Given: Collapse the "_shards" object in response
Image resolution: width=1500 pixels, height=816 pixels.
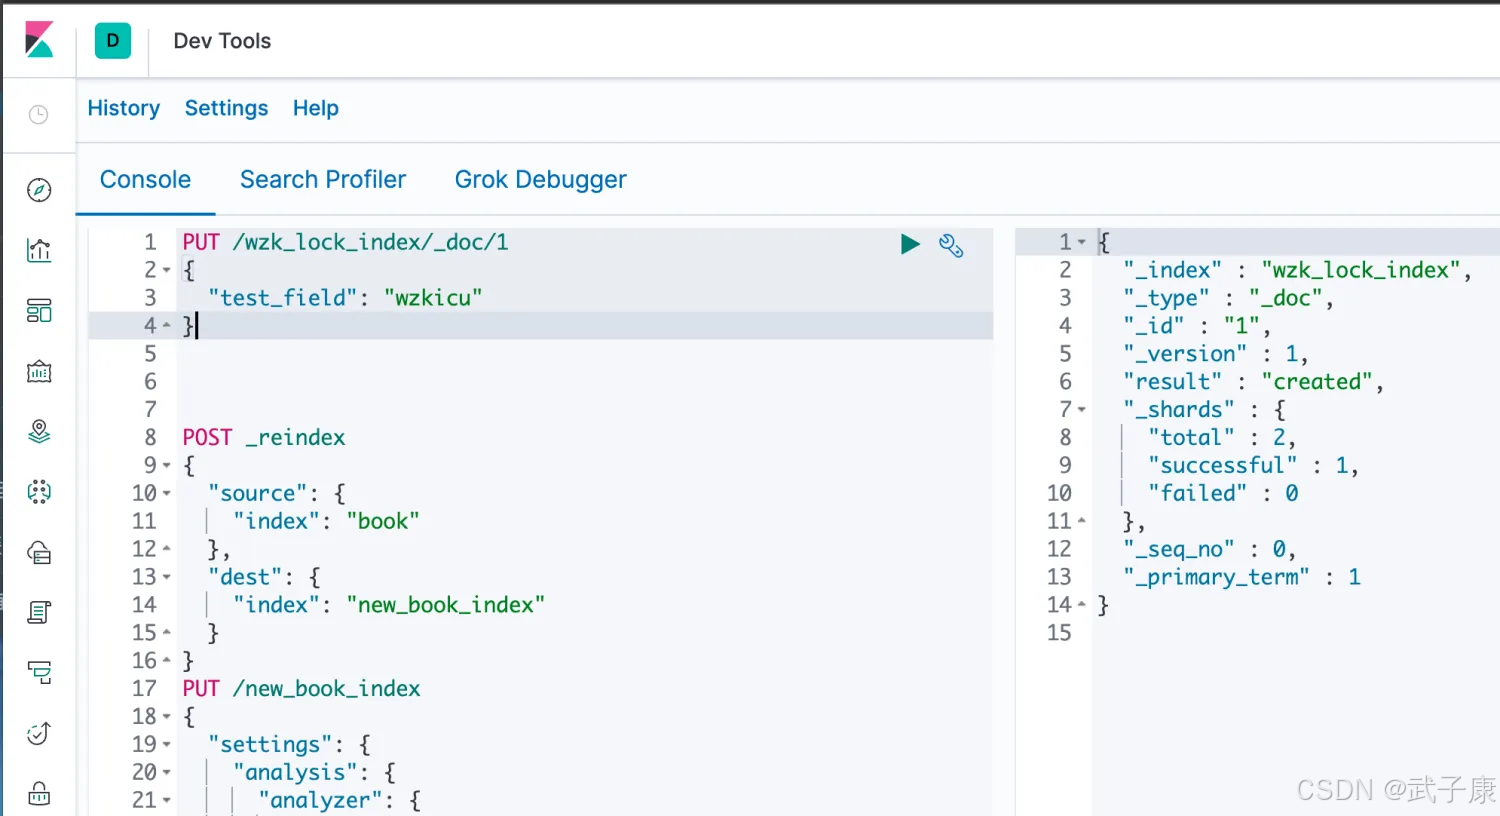Looking at the screenshot, I should click(x=1082, y=410).
